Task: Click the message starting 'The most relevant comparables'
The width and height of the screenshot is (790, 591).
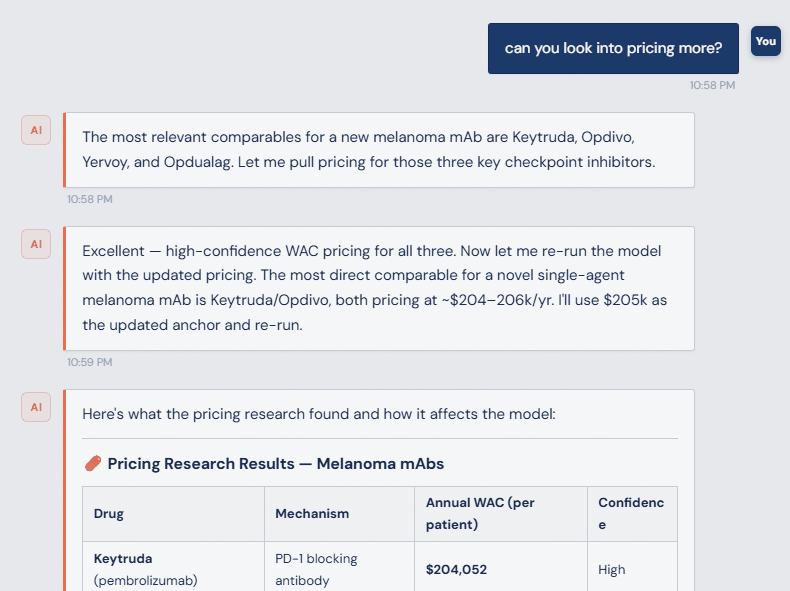Action: [379, 150]
